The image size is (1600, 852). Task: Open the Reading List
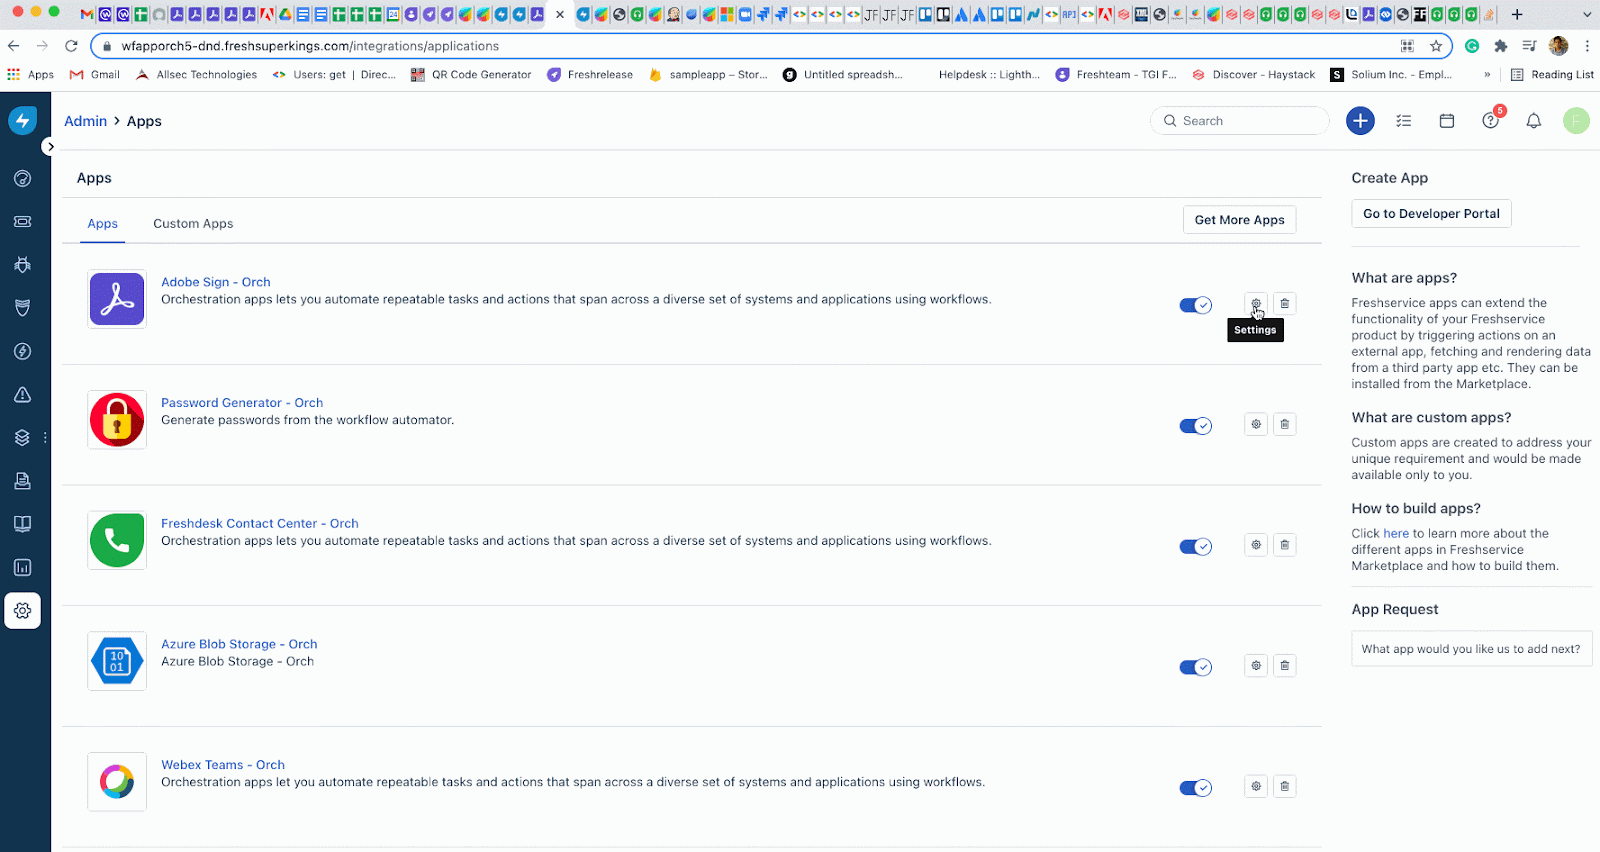click(1552, 75)
